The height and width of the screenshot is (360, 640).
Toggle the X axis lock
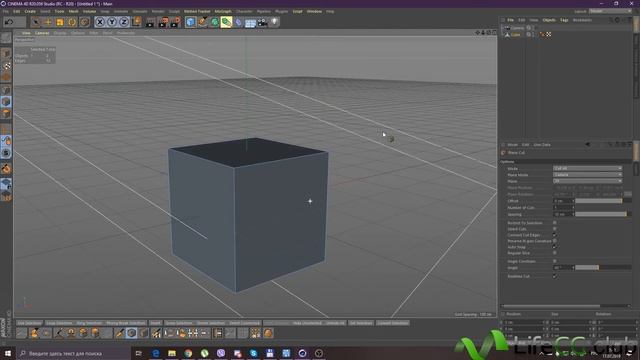[100, 22]
